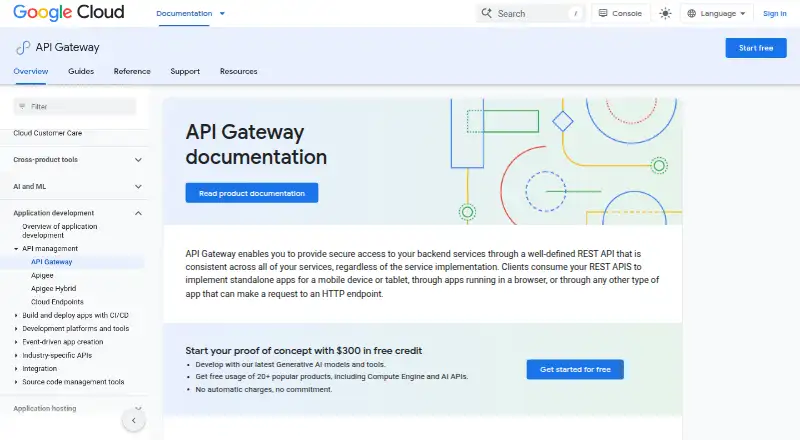Collapse the API management tree node
Image resolution: width=800 pixels, height=440 pixels.
pyautogui.click(x=16, y=249)
